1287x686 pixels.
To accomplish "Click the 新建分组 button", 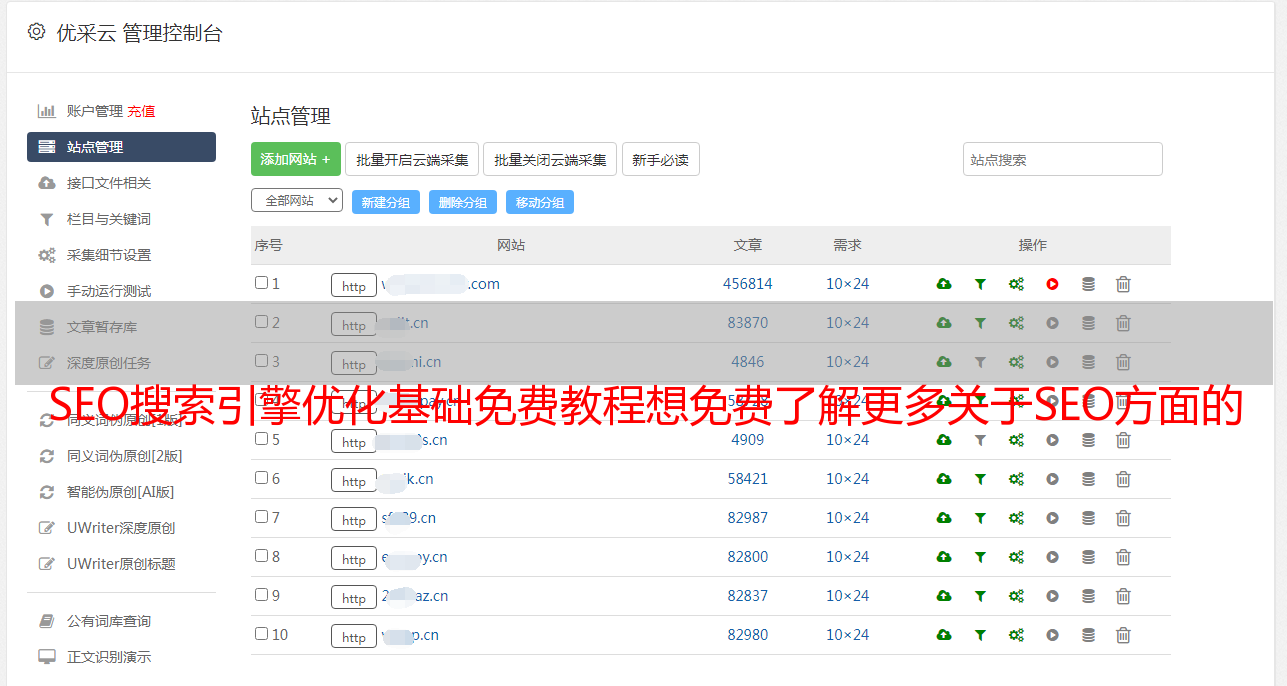I will [x=386, y=202].
